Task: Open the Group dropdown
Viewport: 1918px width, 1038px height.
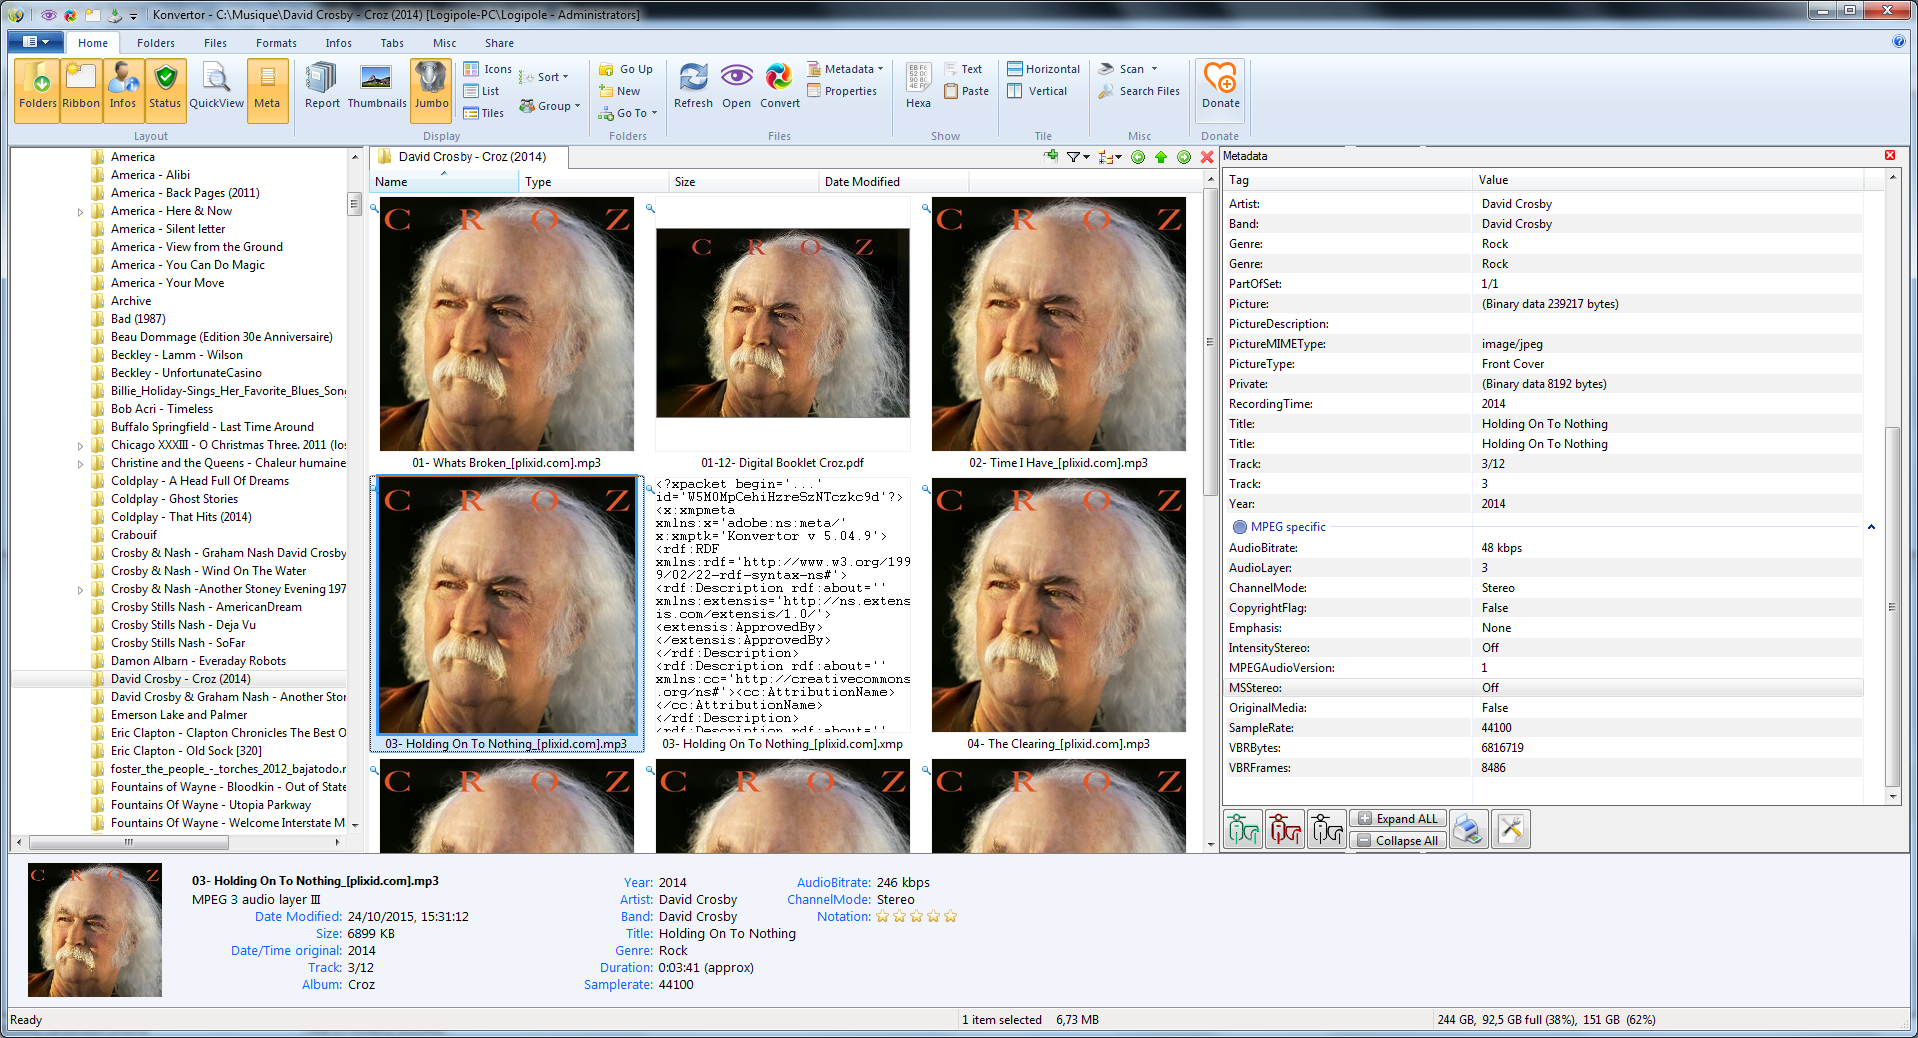Action: (x=549, y=106)
